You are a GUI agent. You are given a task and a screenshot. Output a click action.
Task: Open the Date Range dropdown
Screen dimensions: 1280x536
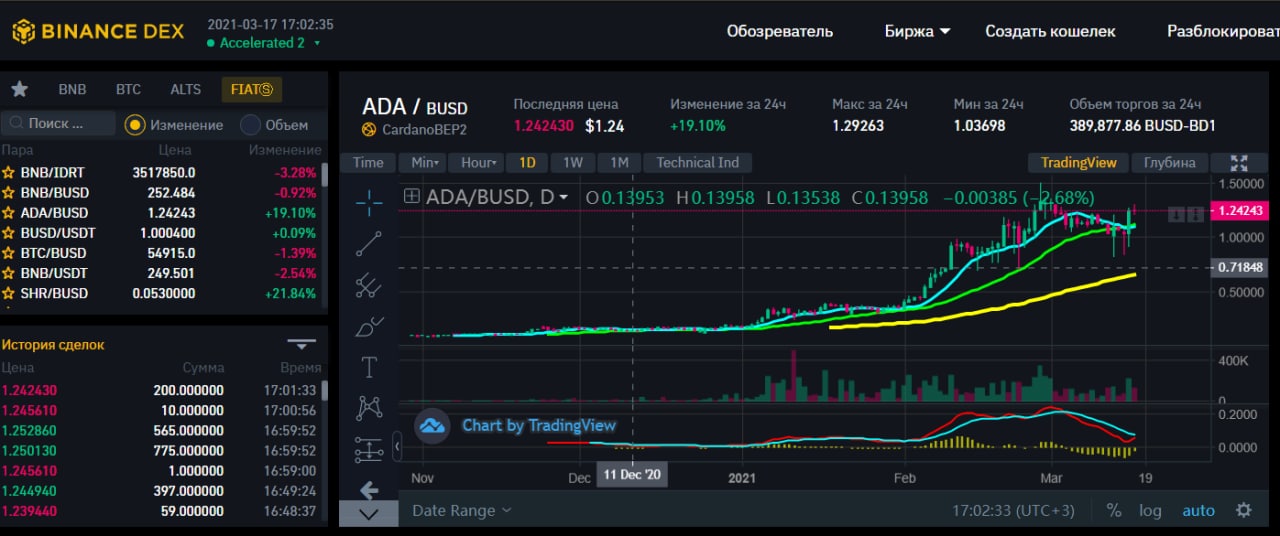coord(461,510)
